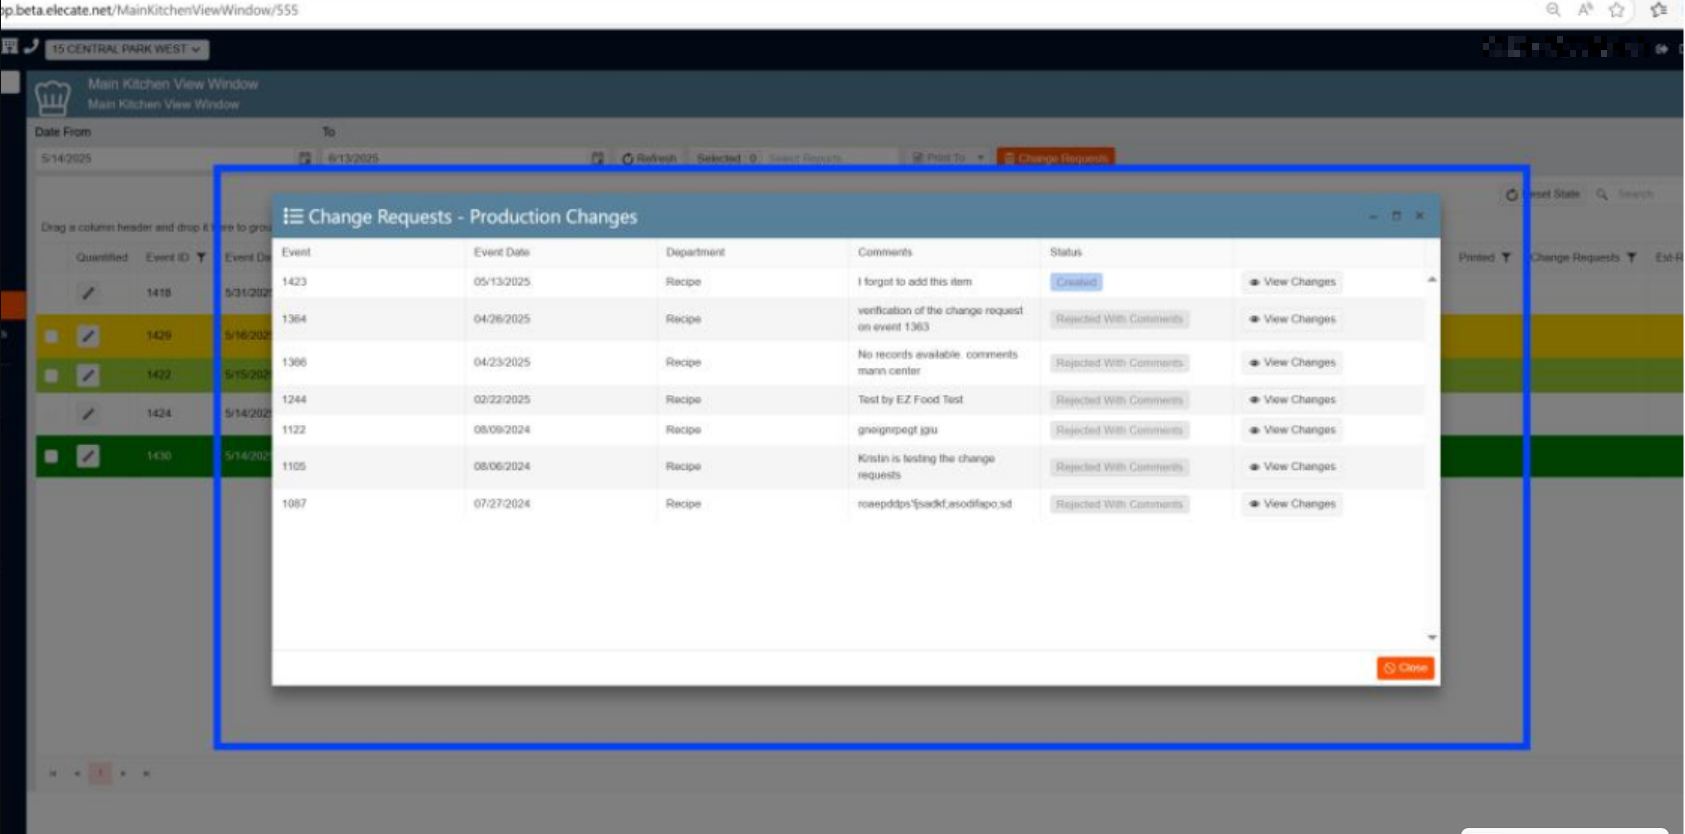
Task: View Changes for event 1423
Action: [x=1291, y=282]
